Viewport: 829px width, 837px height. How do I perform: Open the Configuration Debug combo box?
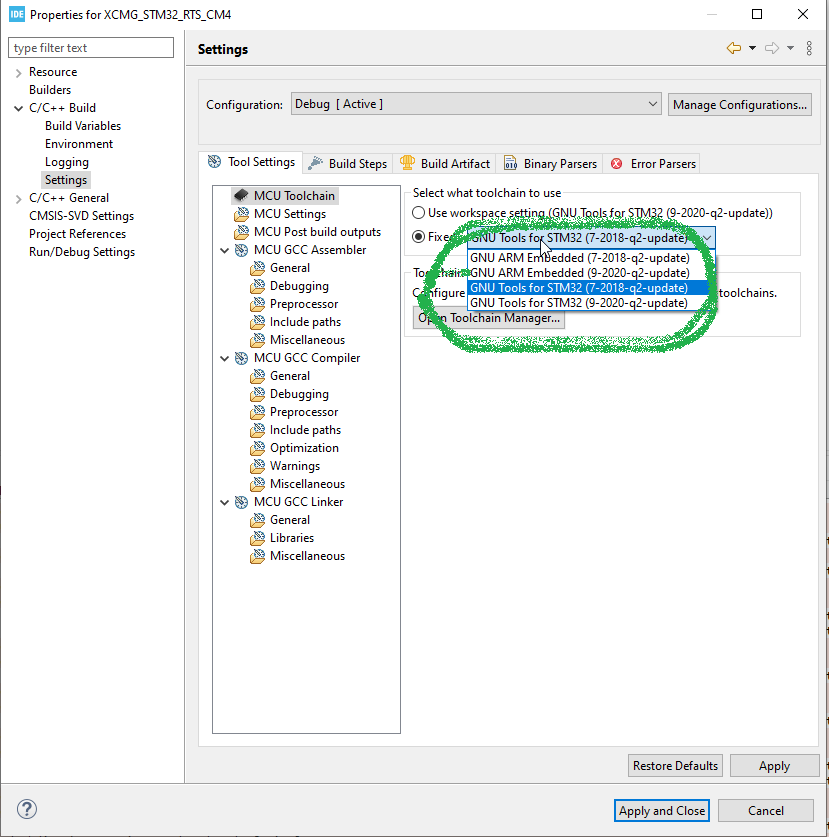476,104
